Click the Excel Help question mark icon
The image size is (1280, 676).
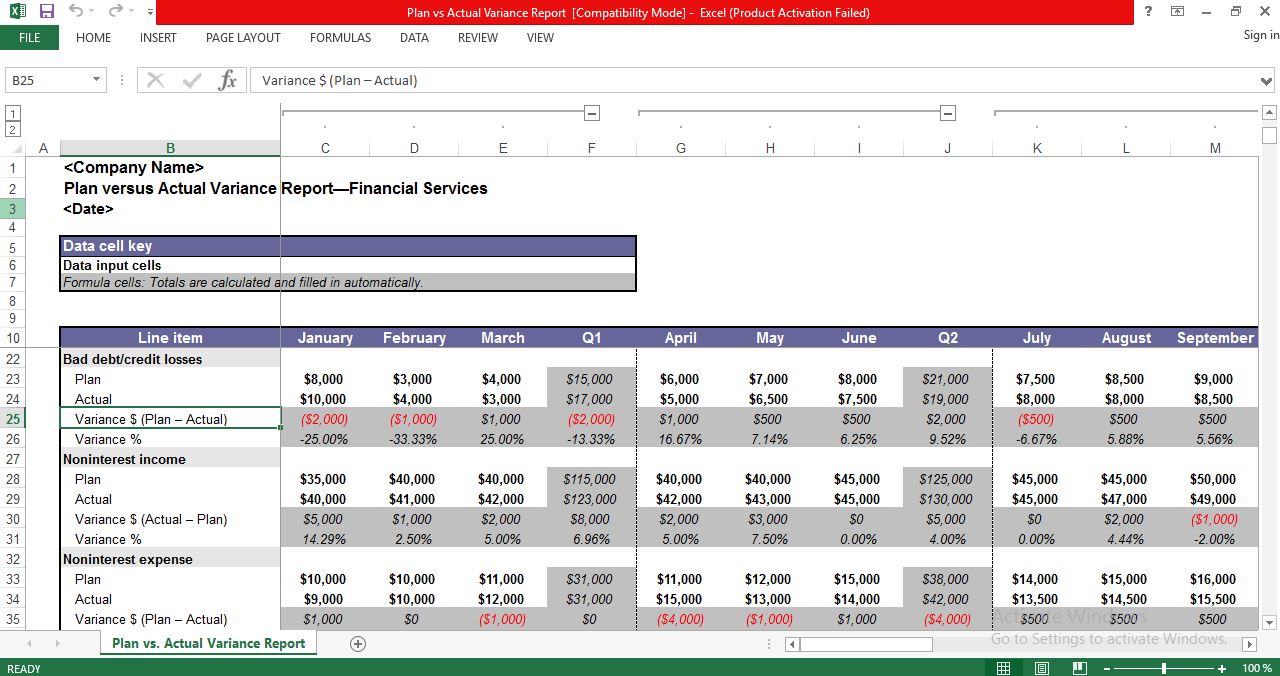[x=1146, y=11]
